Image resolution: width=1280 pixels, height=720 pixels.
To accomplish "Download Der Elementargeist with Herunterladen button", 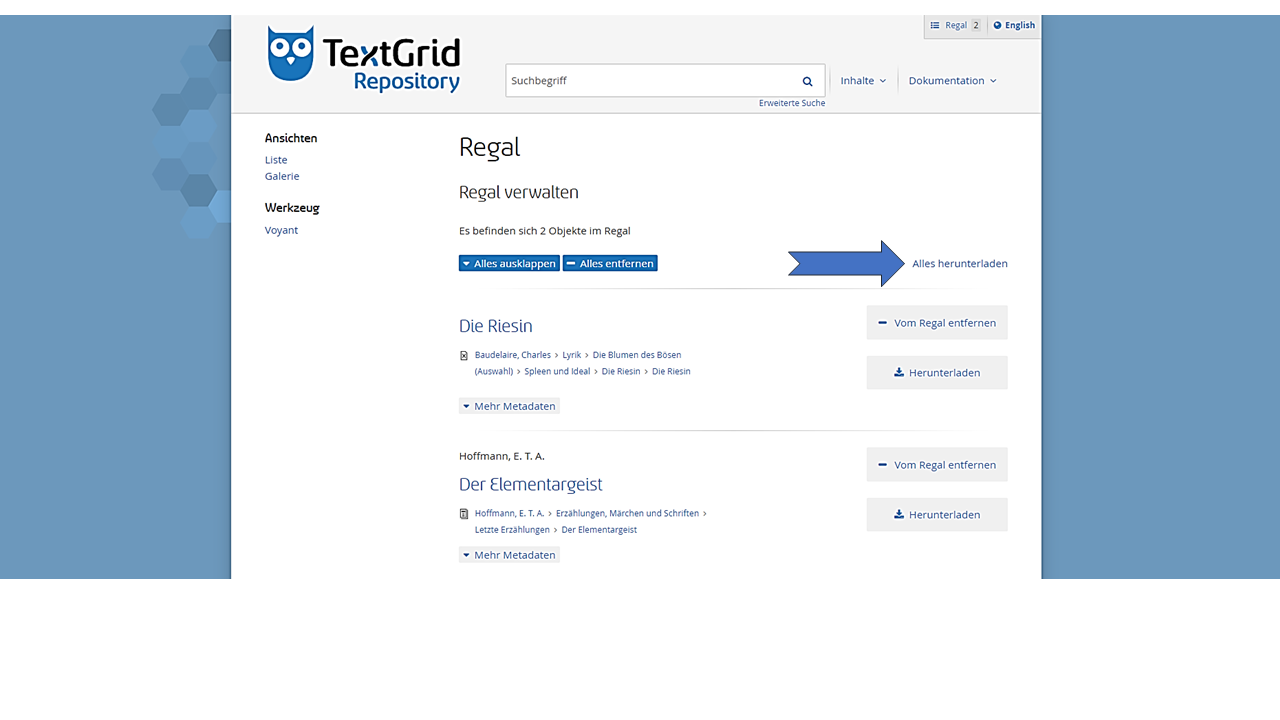I will point(937,515).
